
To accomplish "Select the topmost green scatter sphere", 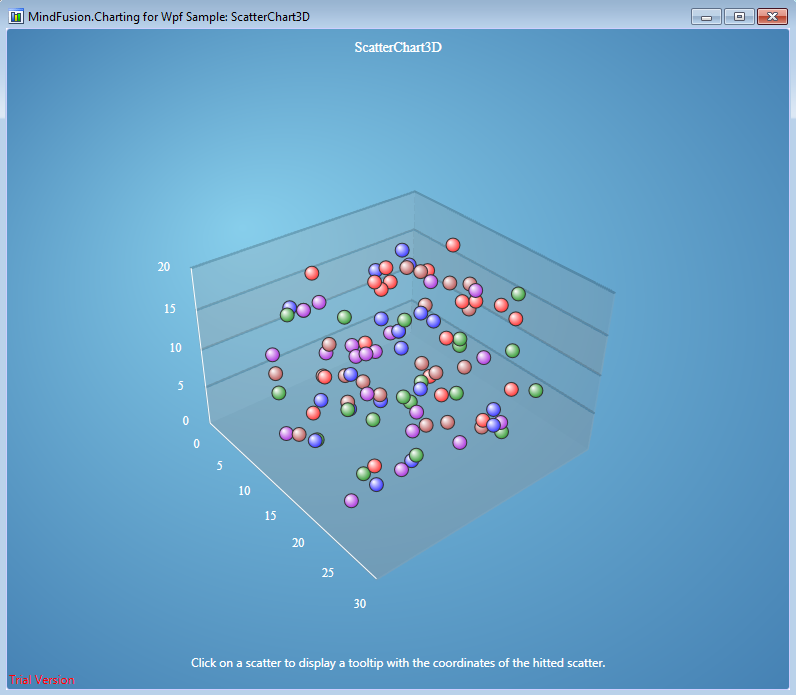I will (518, 293).
